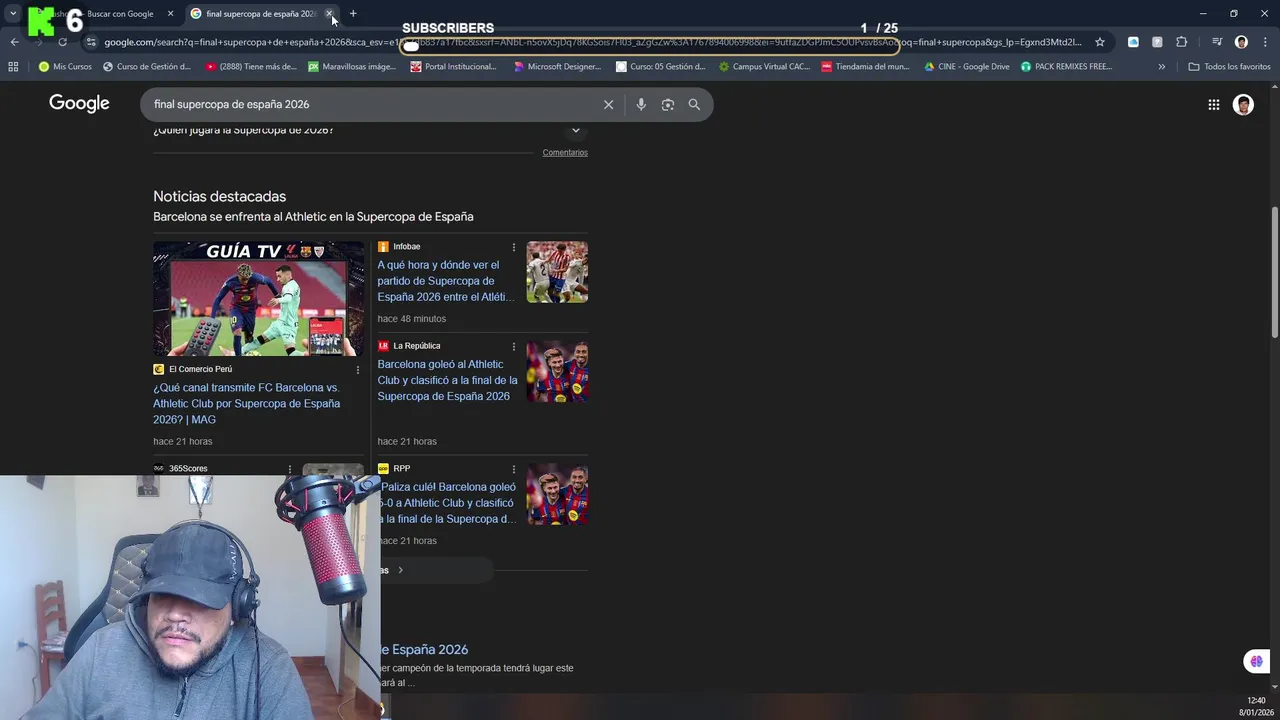Open the Chrome profile avatar in toolbar
The height and width of the screenshot is (720, 1280).
1241,42
